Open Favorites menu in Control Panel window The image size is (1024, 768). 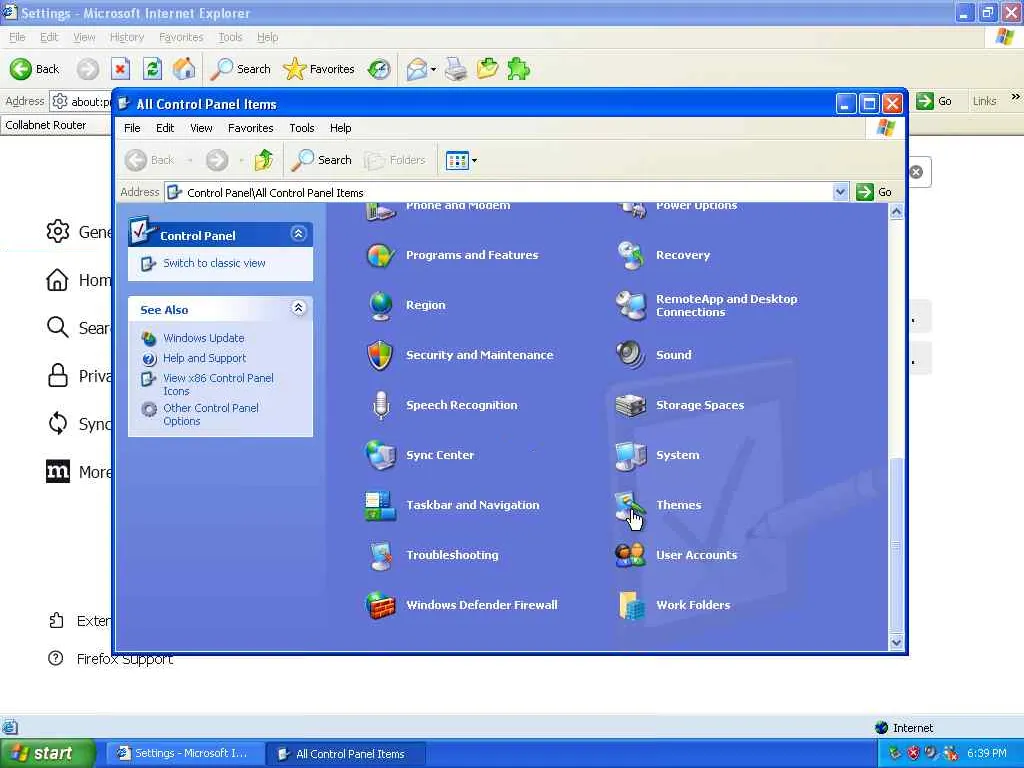pyautogui.click(x=251, y=128)
